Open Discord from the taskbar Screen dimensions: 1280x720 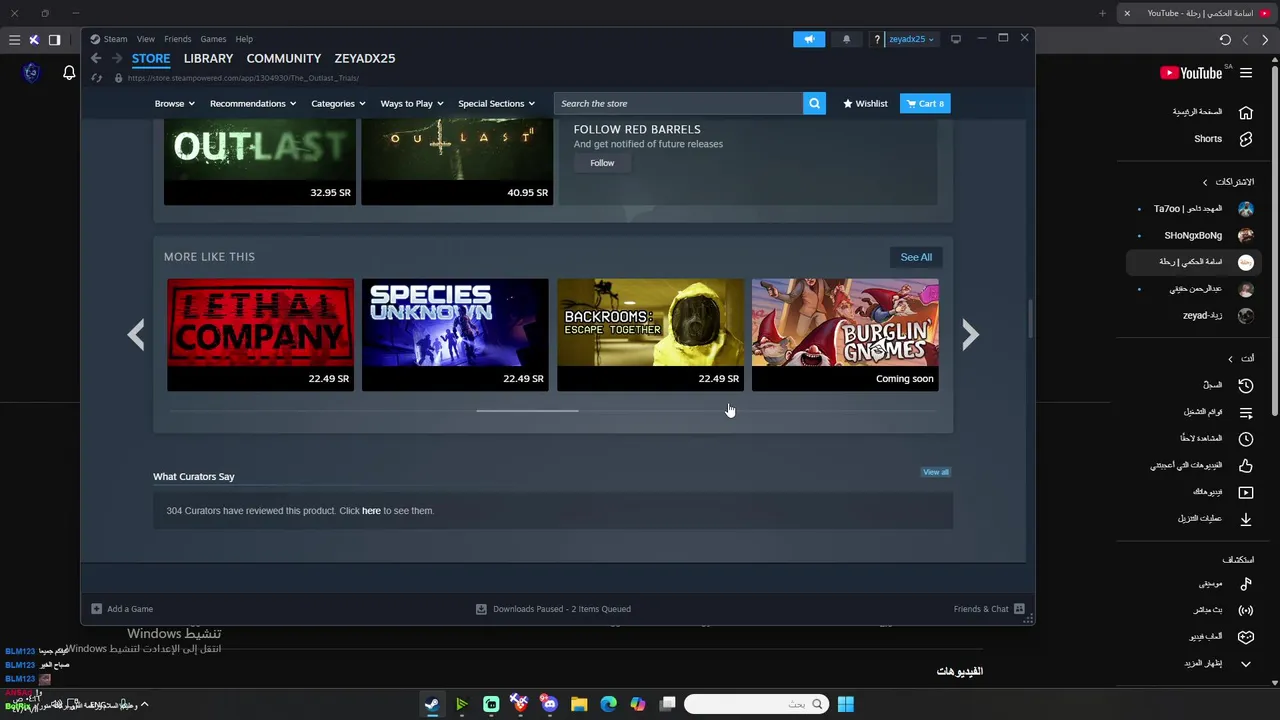click(x=549, y=704)
